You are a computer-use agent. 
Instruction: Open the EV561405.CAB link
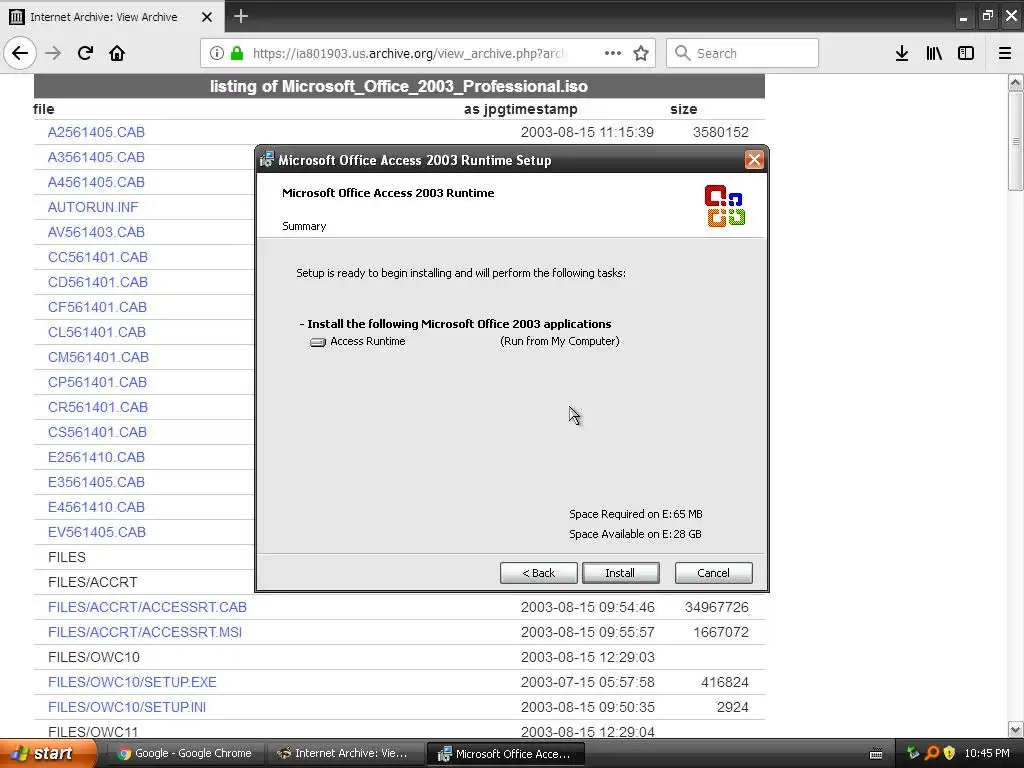coord(97,532)
